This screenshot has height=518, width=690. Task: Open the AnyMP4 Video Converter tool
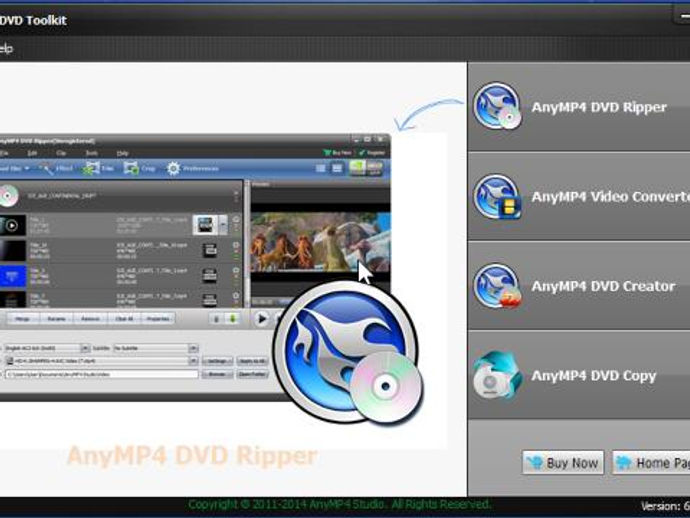[x=579, y=196]
